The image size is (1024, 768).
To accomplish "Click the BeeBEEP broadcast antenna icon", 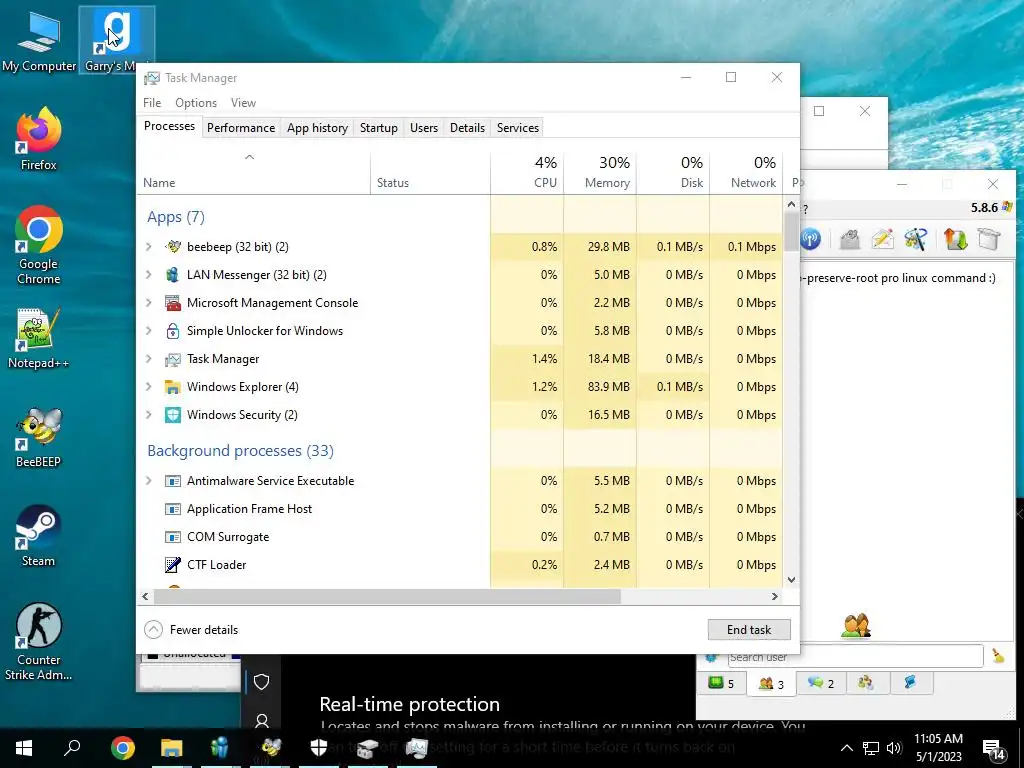I will 810,238.
